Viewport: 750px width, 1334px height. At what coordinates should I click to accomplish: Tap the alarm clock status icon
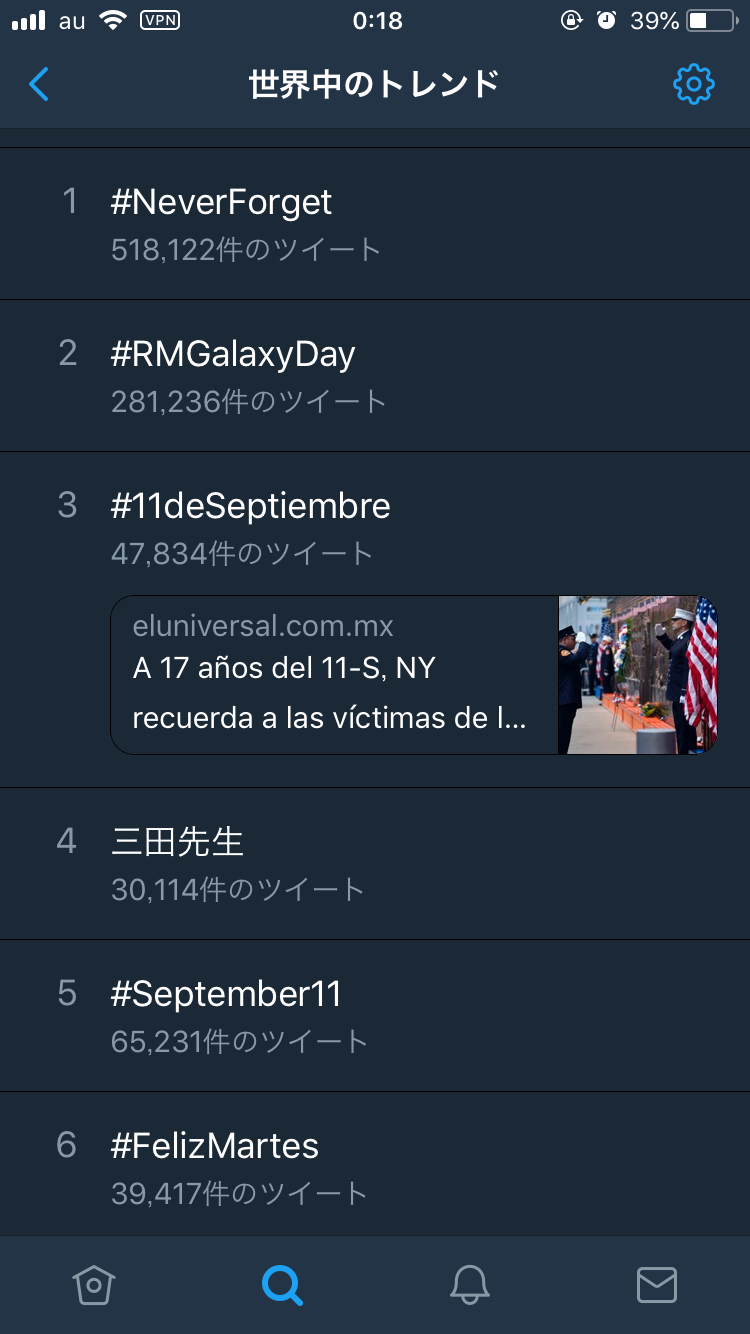[x=606, y=21]
